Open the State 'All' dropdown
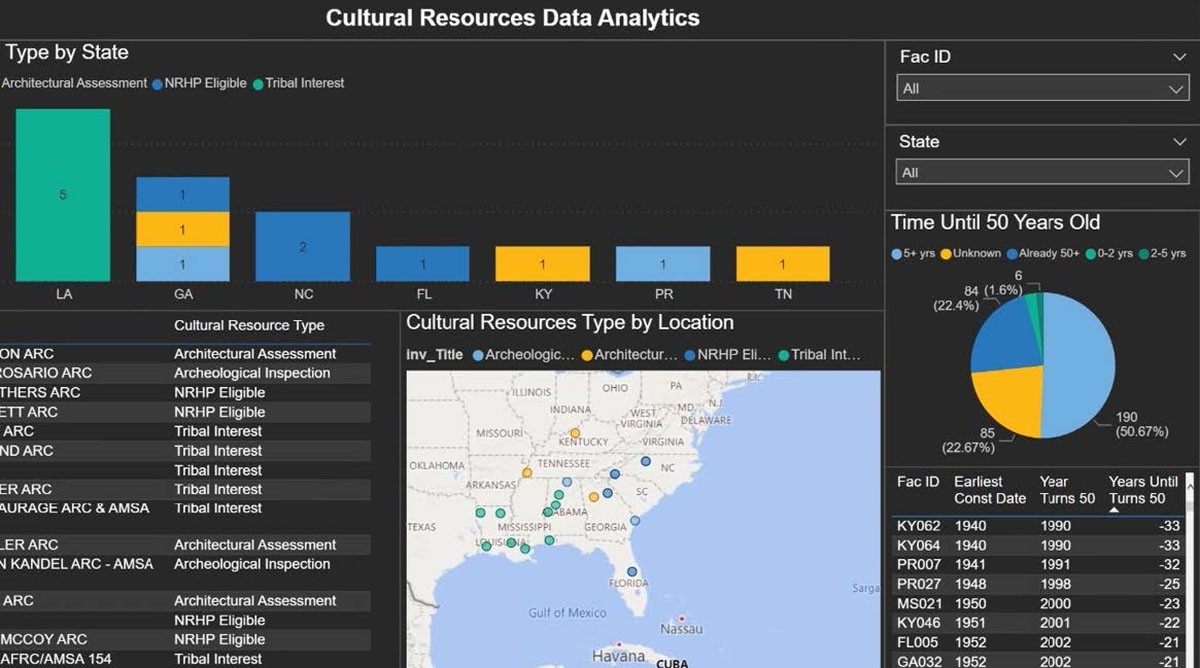This screenshot has width=1200, height=668. point(1041,173)
